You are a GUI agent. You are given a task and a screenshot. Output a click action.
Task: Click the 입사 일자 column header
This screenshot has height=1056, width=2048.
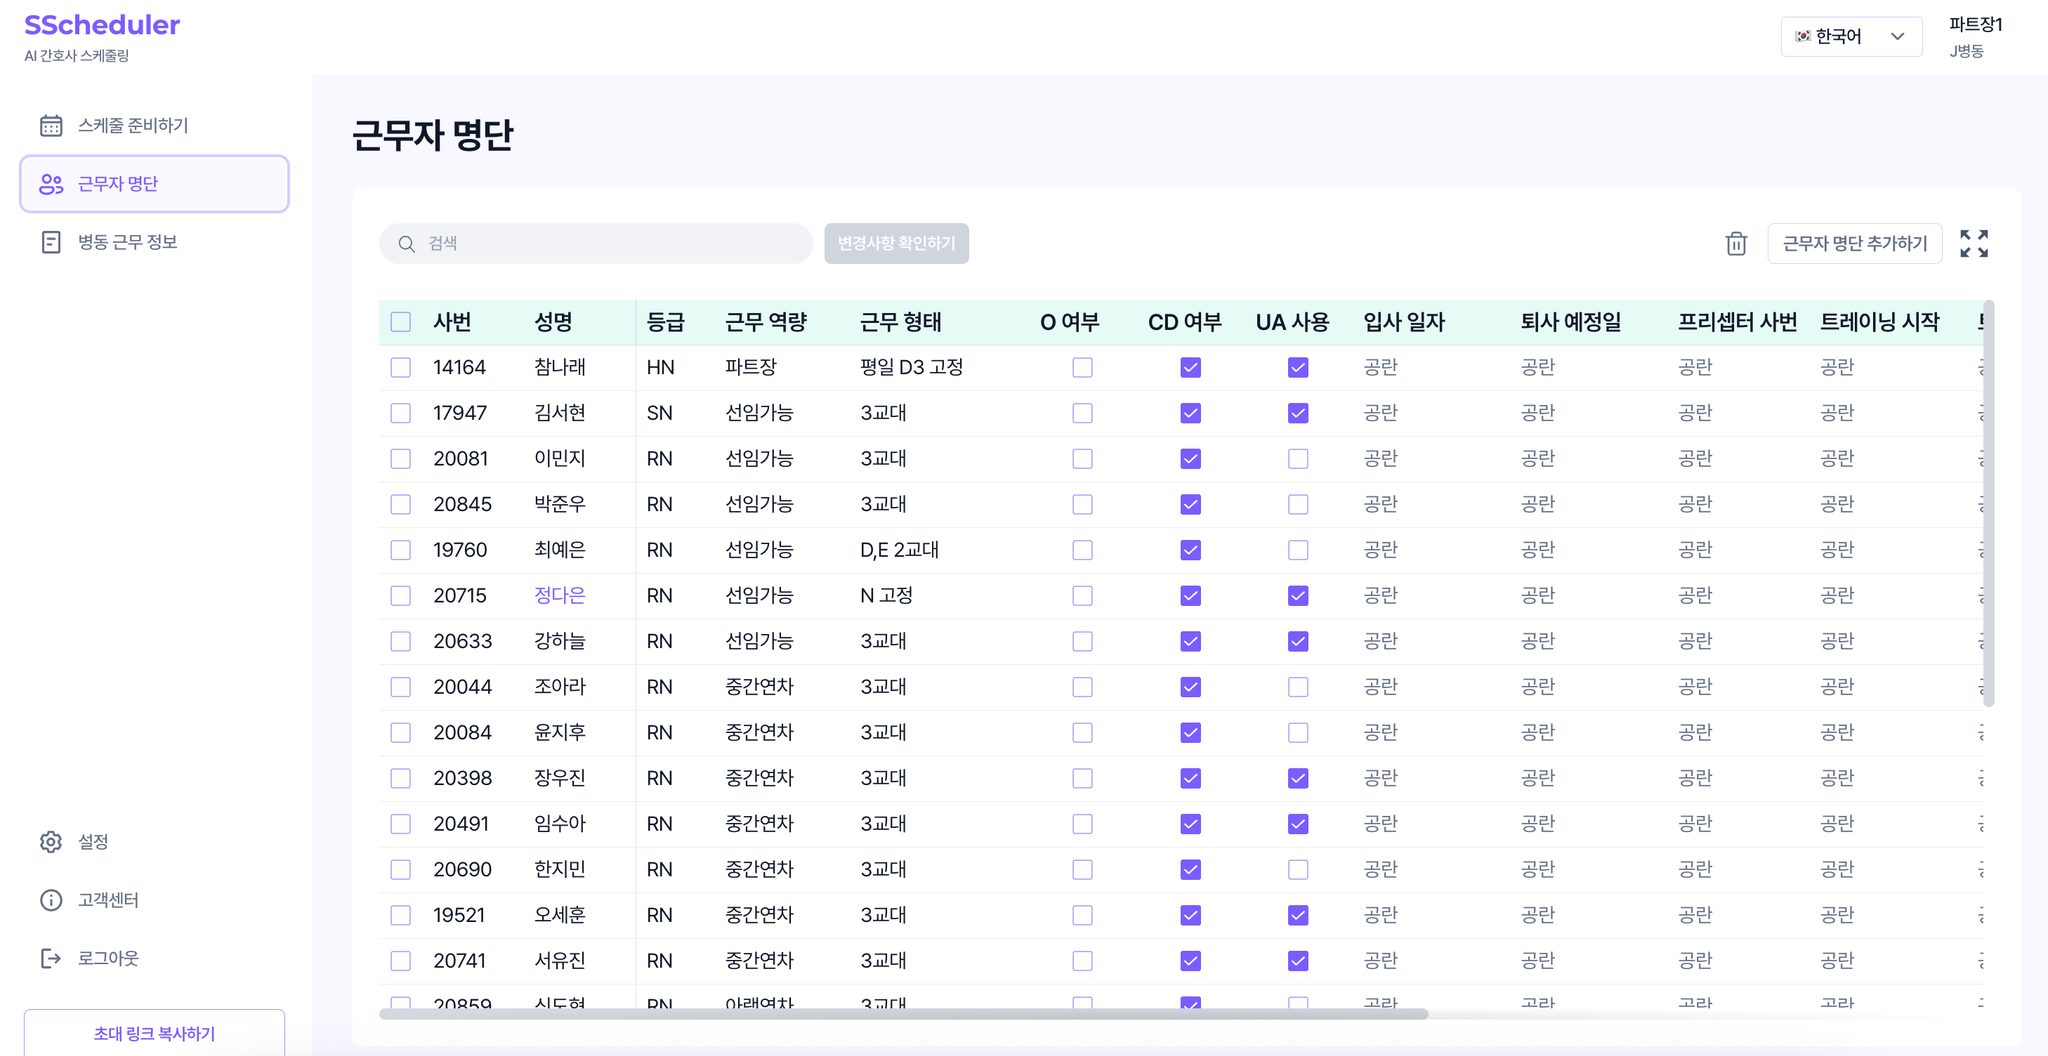[1404, 322]
